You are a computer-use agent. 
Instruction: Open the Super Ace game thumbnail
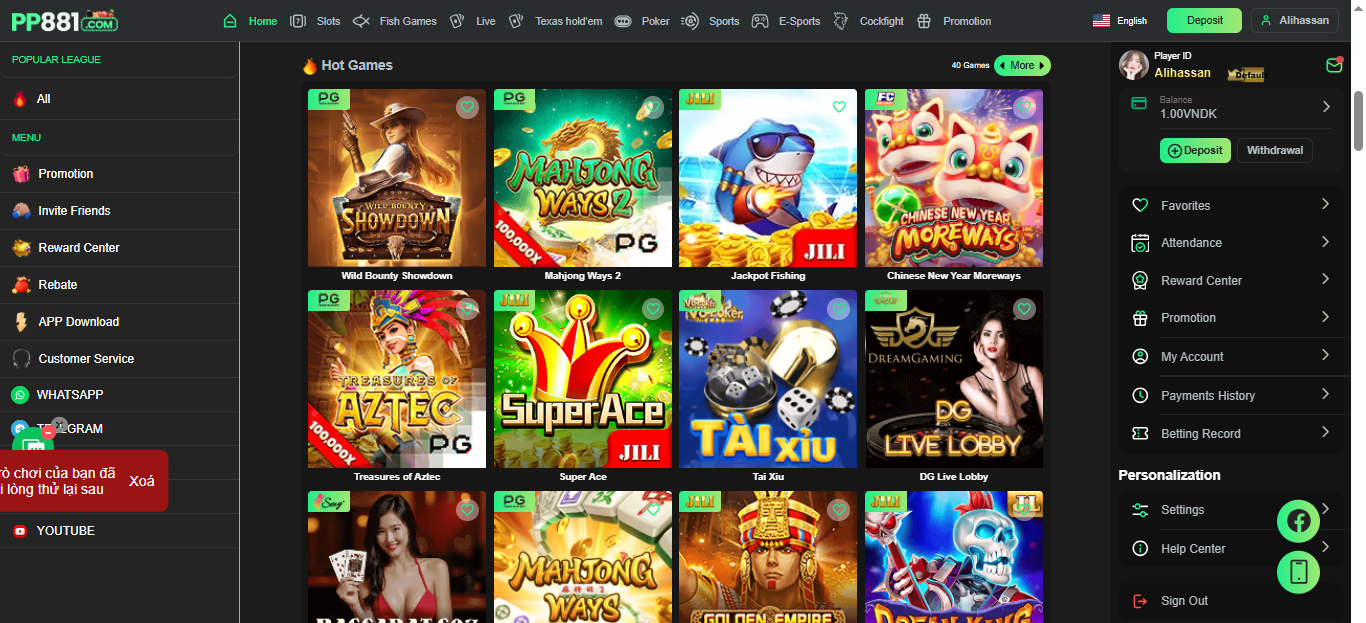[583, 379]
